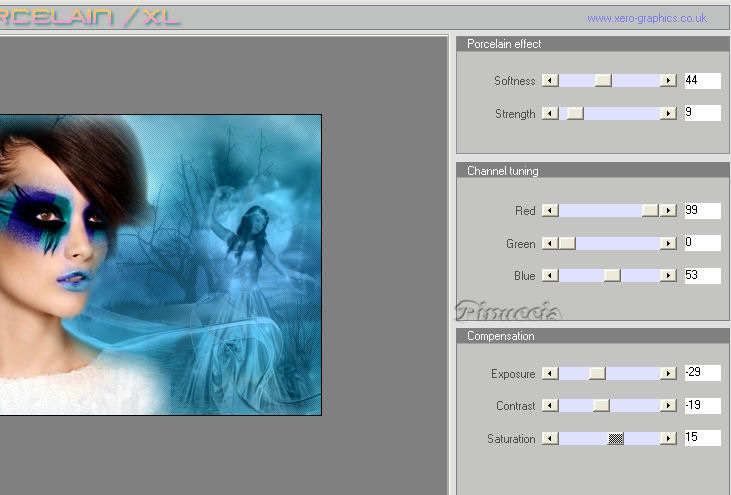The height and width of the screenshot is (495, 731).
Task: Click the Contrast decrease arrow
Action: (550, 405)
